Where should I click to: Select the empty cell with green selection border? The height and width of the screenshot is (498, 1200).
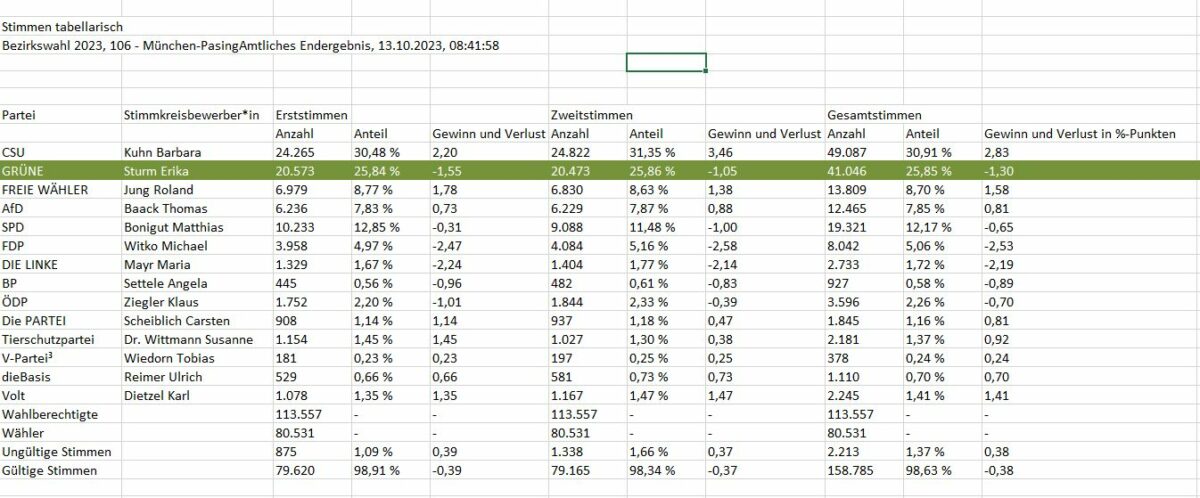[x=666, y=62]
